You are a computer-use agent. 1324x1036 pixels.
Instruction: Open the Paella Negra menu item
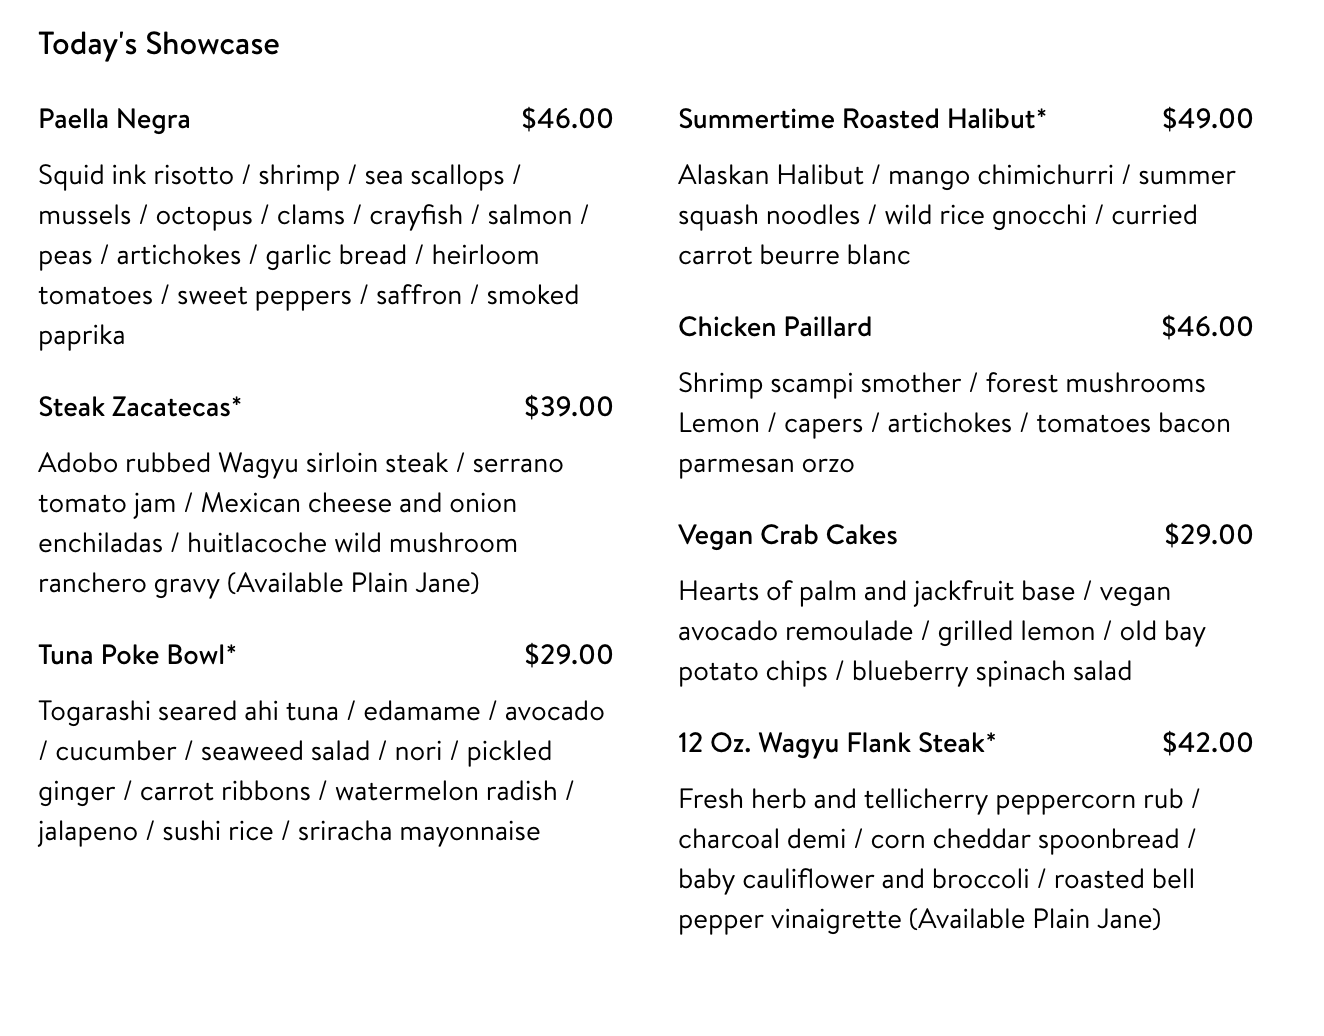(x=114, y=119)
